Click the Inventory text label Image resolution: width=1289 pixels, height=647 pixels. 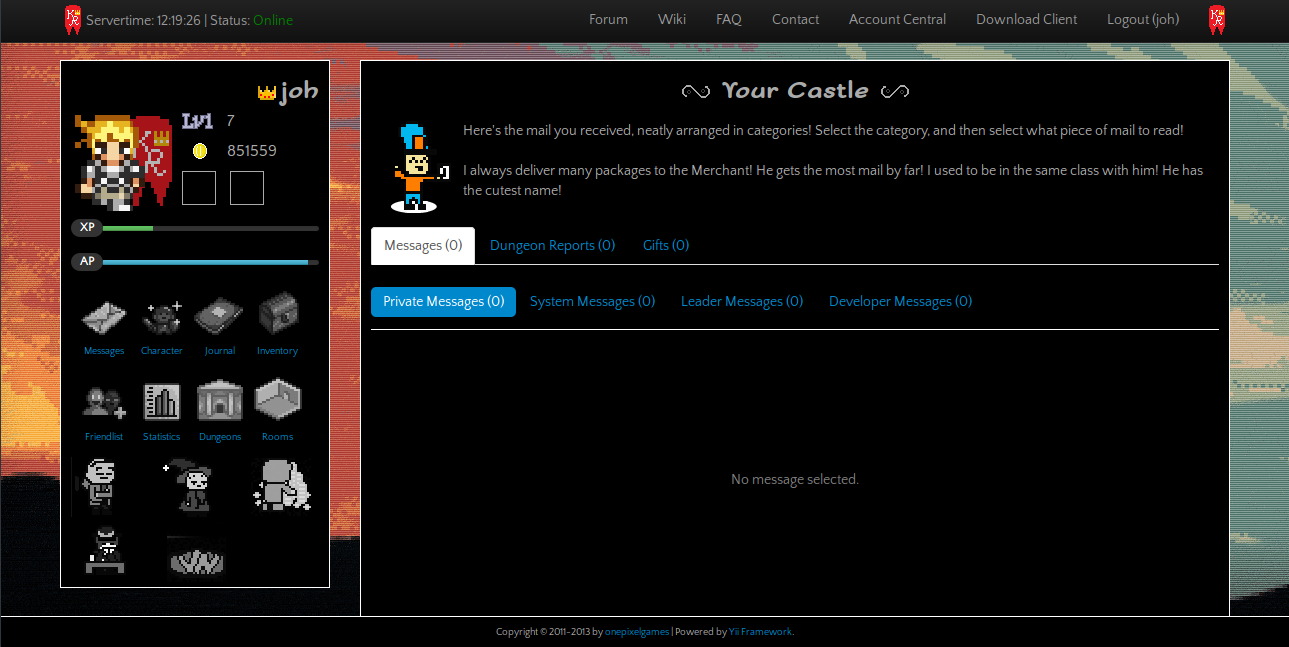(278, 351)
